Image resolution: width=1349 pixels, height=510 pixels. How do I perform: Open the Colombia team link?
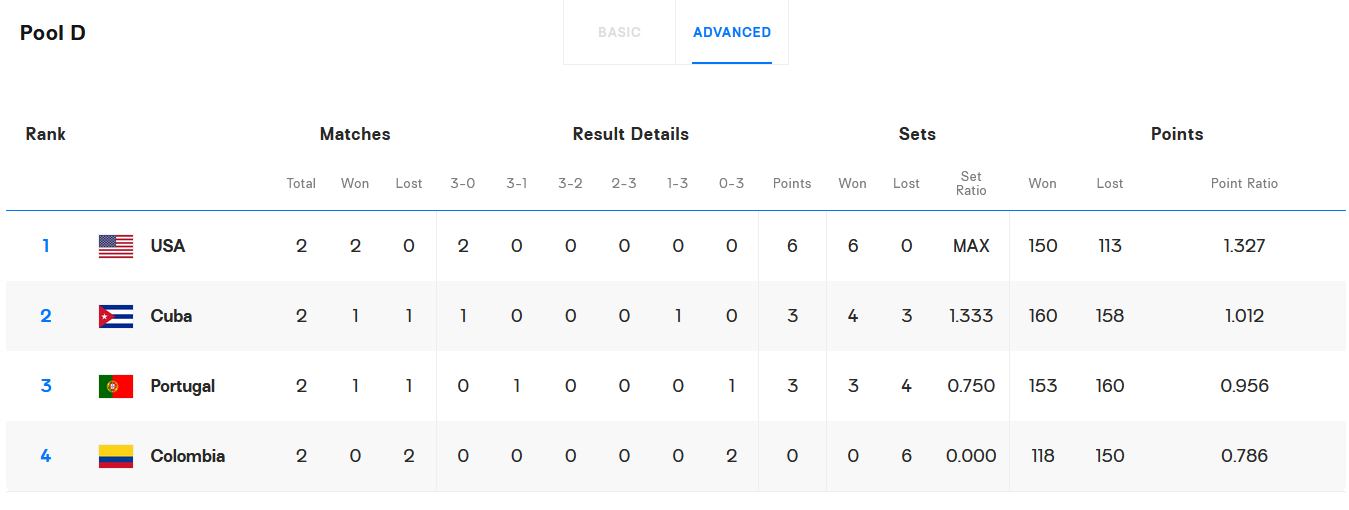point(187,456)
